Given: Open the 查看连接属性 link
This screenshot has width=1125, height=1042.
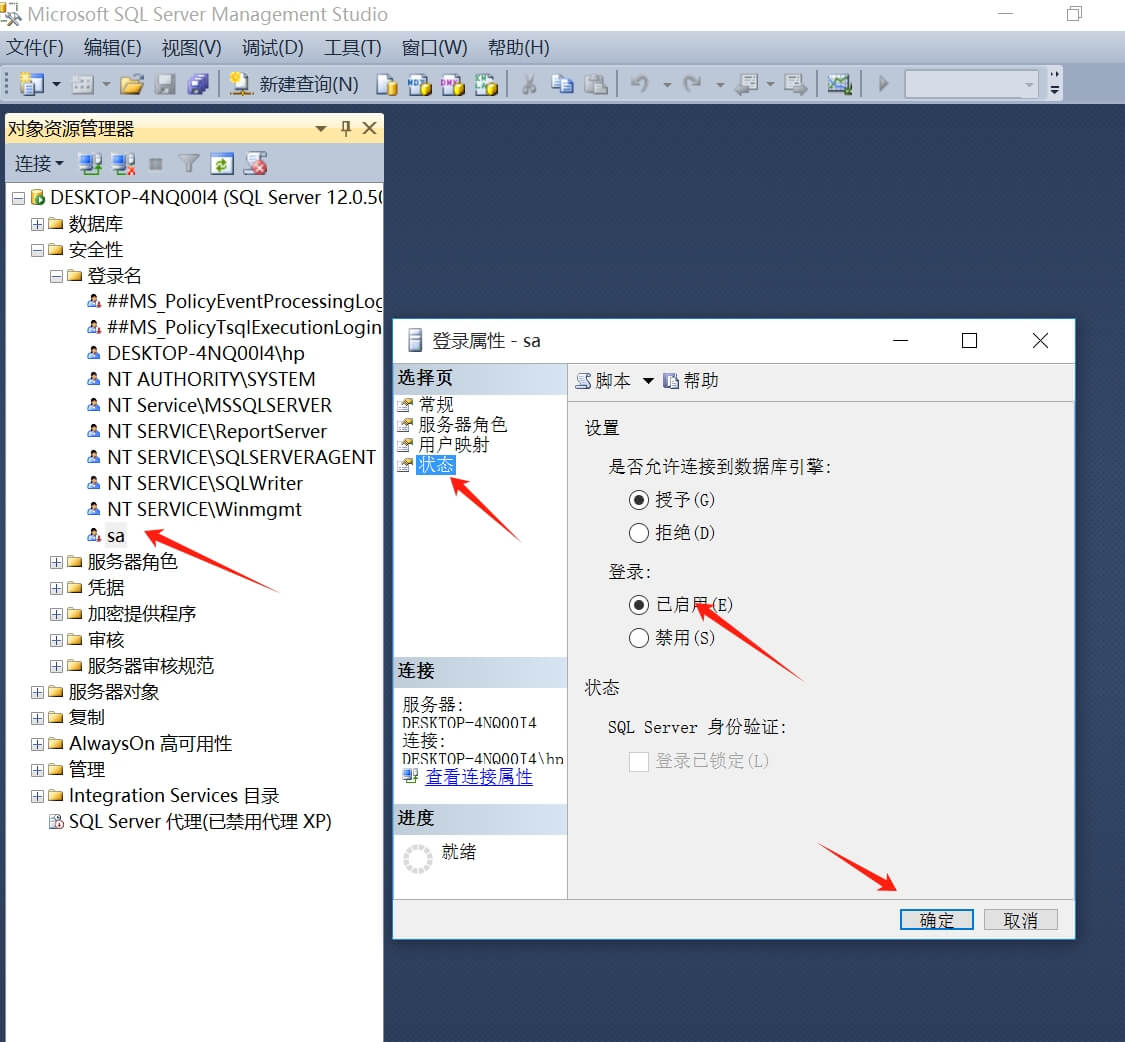Looking at the screenshot, I should tap(479, 777).
